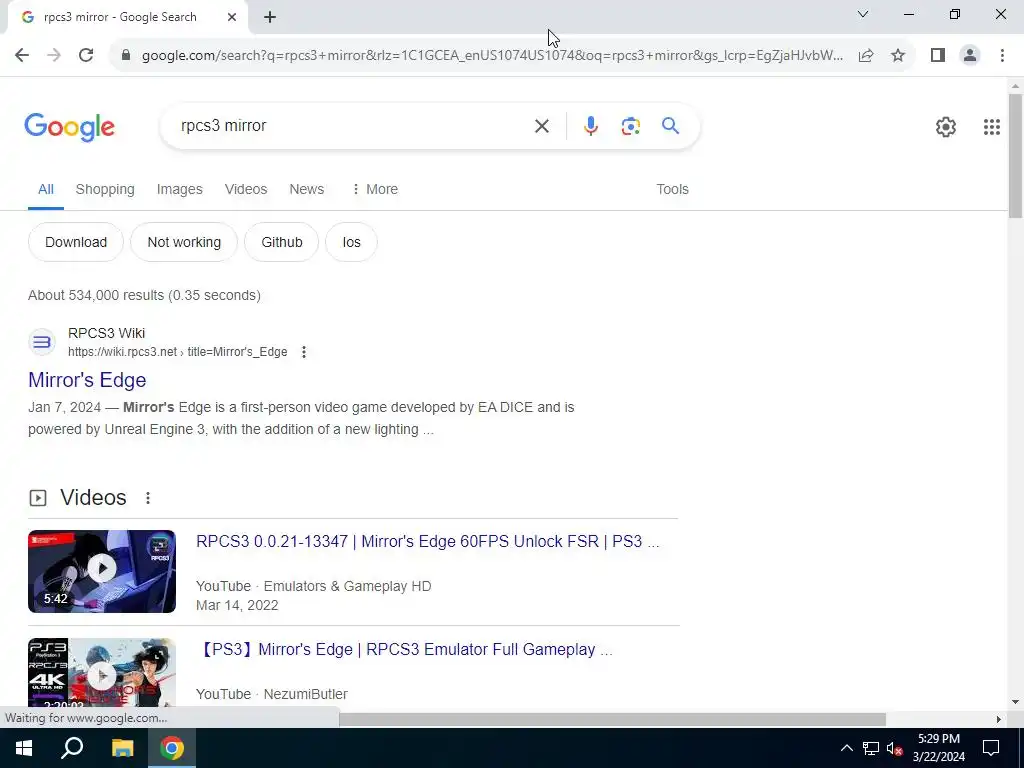Clear the search box text

click(x=541, y=126)
